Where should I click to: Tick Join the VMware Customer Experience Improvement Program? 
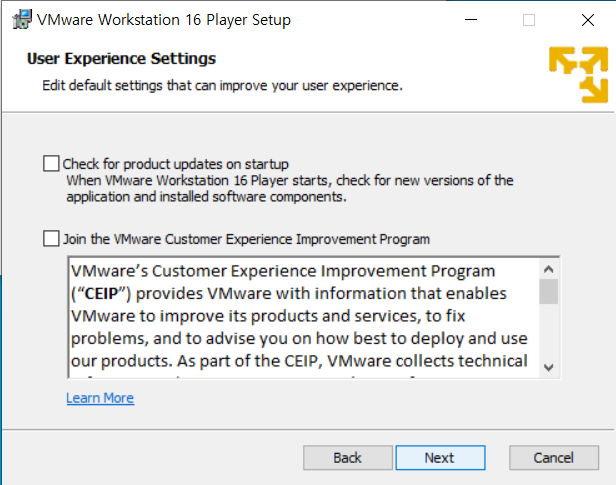pos(51,238)
